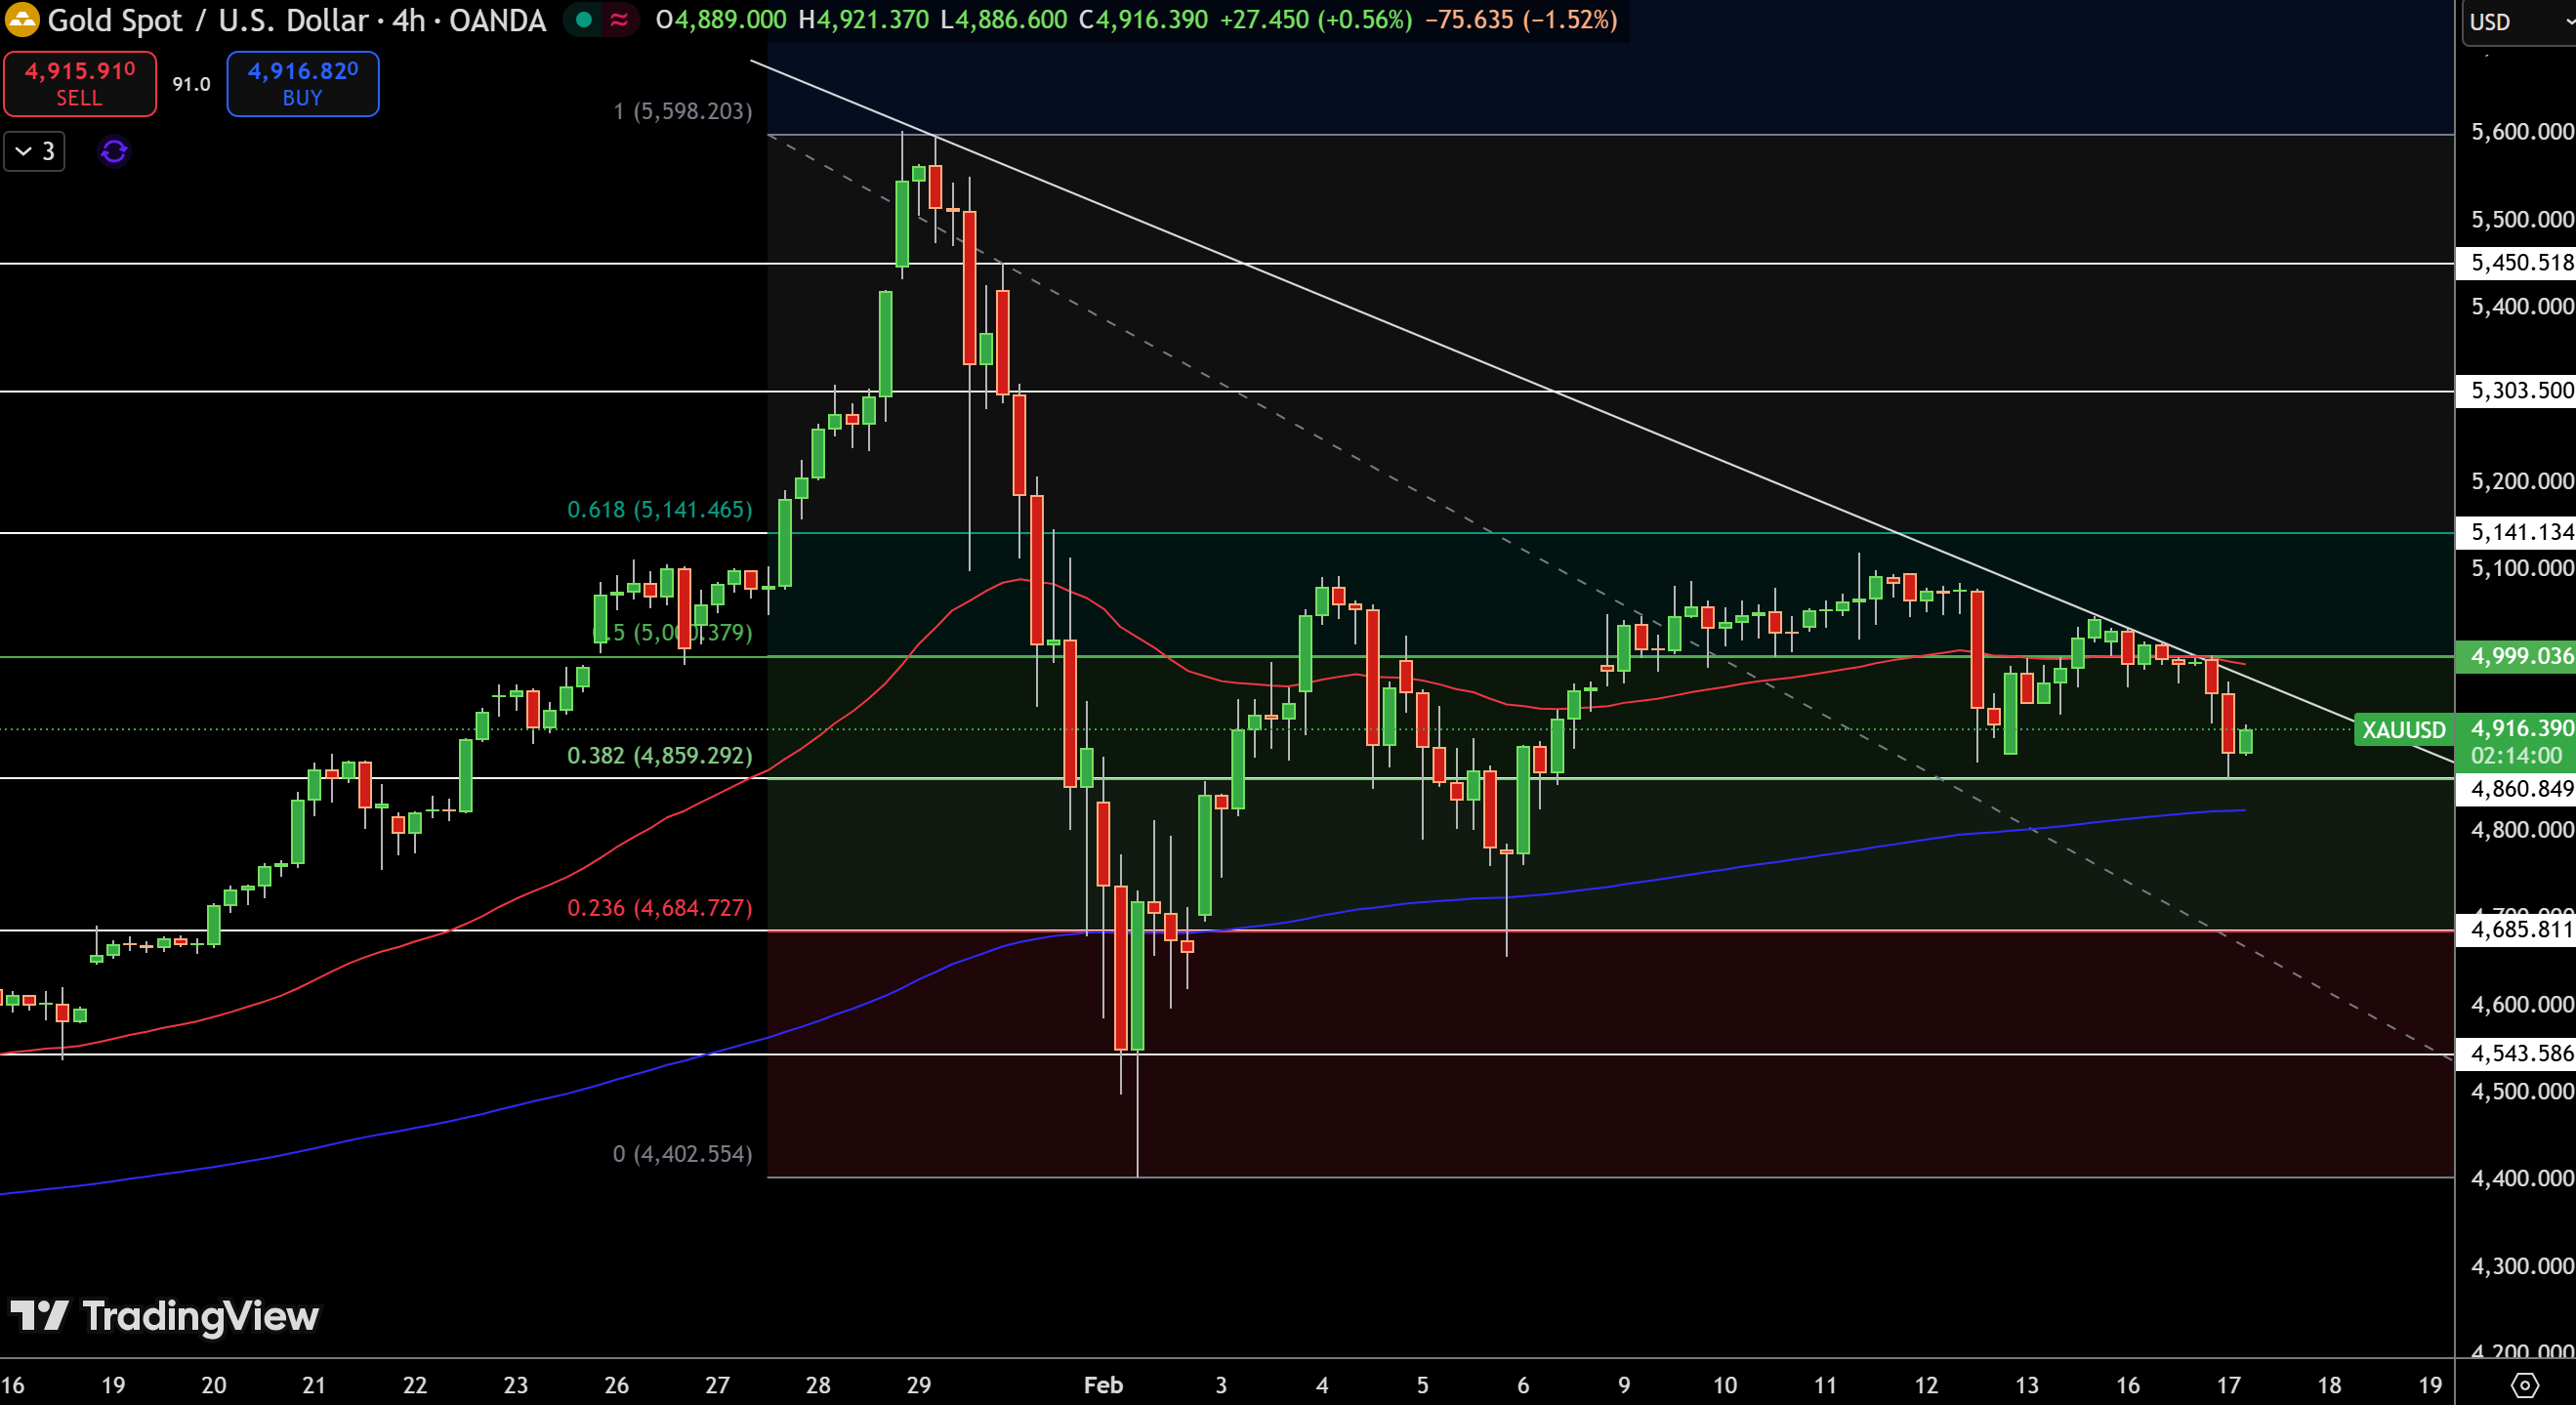The height and width of the screenshot is (1405, 2576).
Task: Click the 5,600.000 price scale label
Action: 2521,132
